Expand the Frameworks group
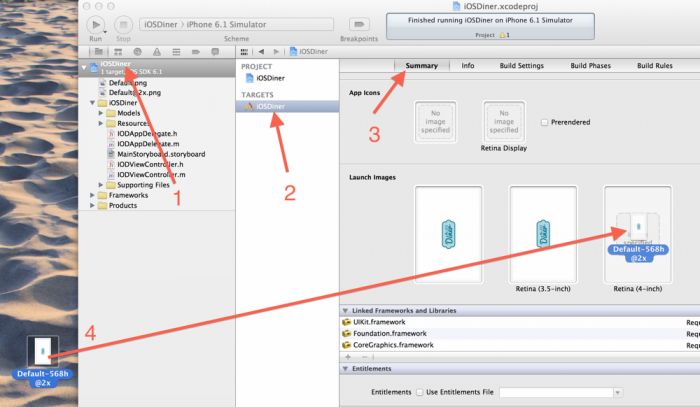 (x=92, y=195)
